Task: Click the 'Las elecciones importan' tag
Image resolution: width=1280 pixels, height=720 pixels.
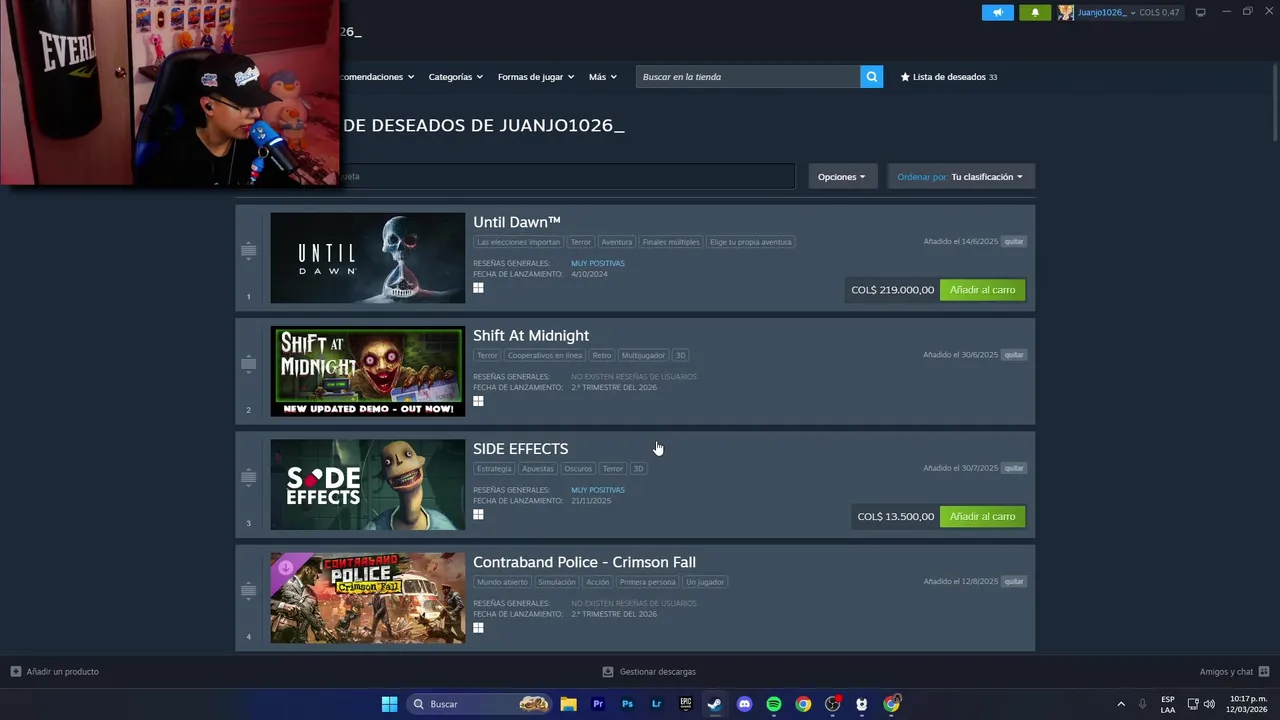Action: (519, 242)
